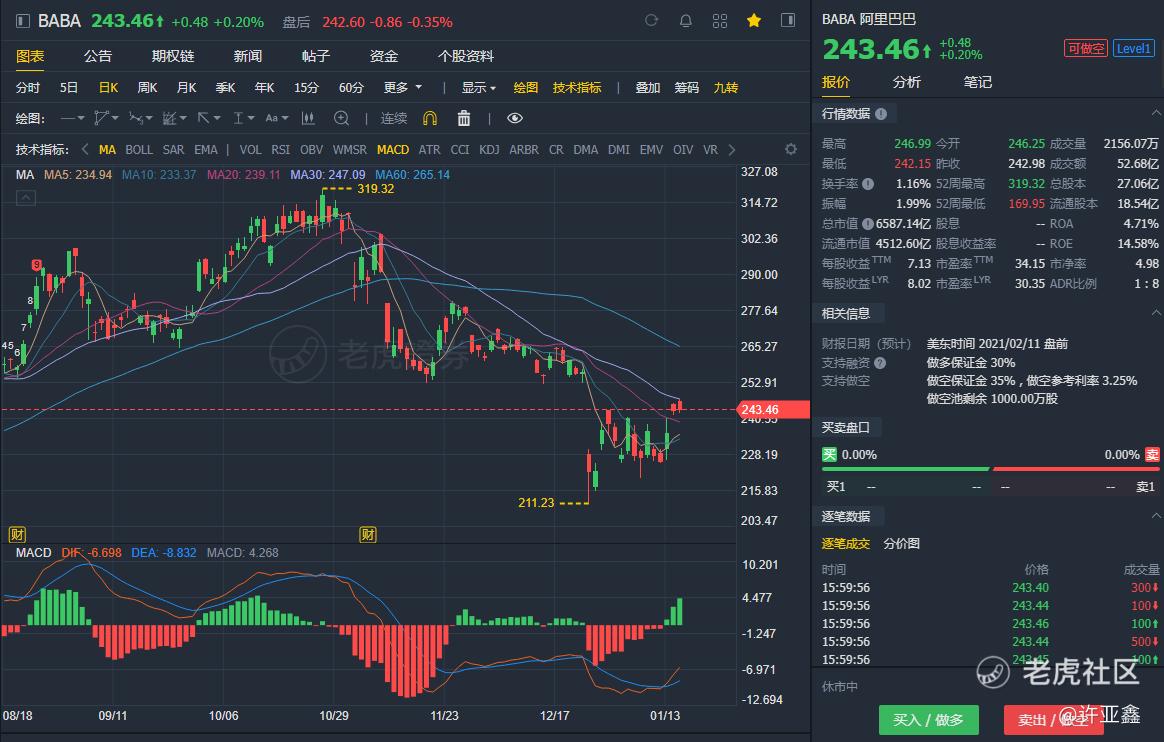This screenshot has width=1164, height=742.
Task: Open the line drawing tool dropdown
Action: pos(72,118)
